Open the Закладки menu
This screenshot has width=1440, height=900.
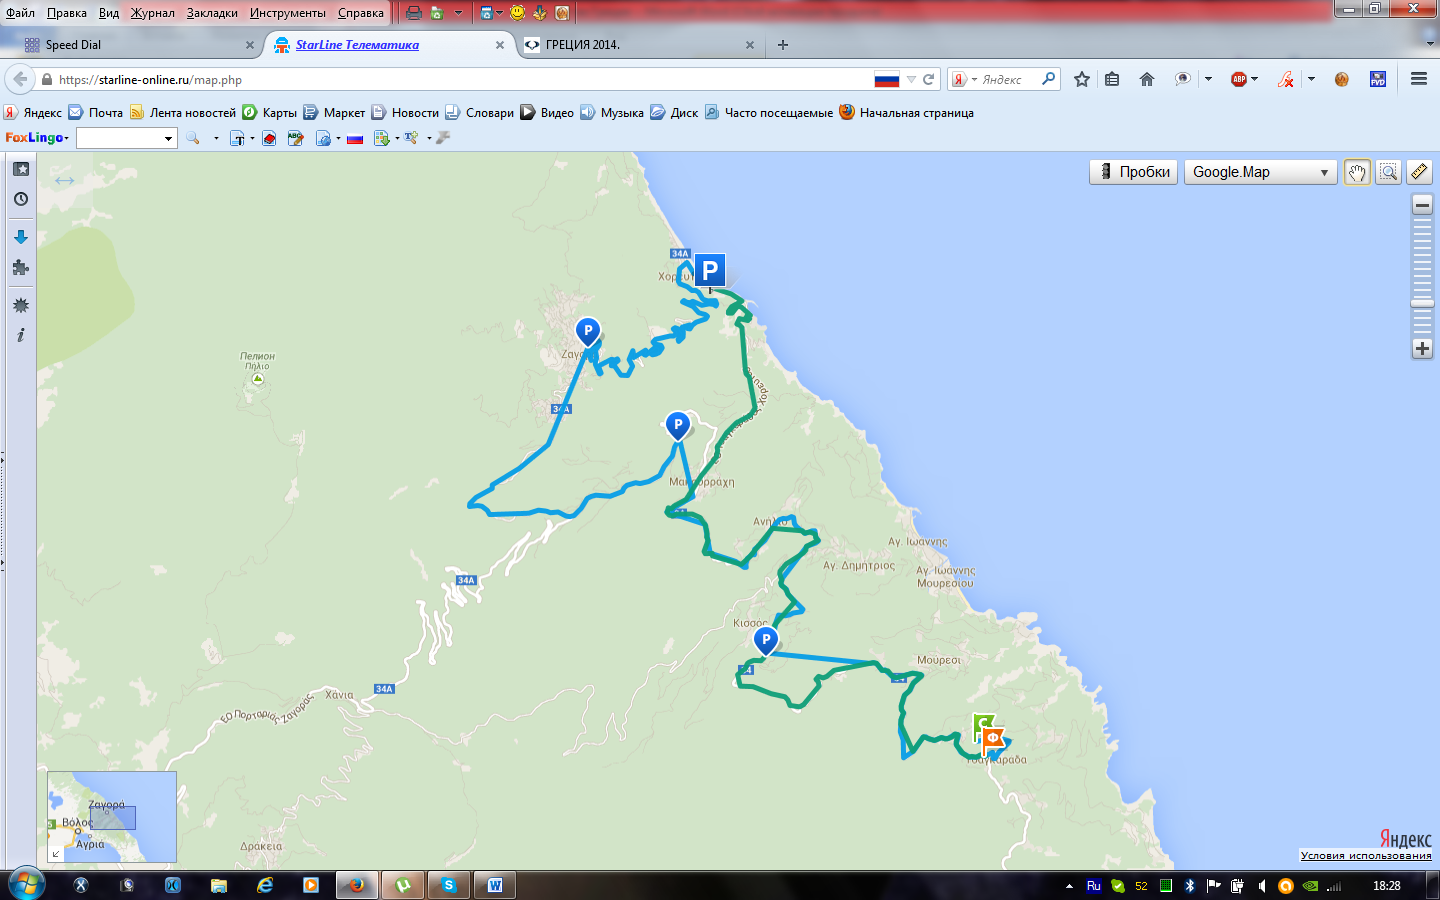pyautogui.click(x=212, y=13)
